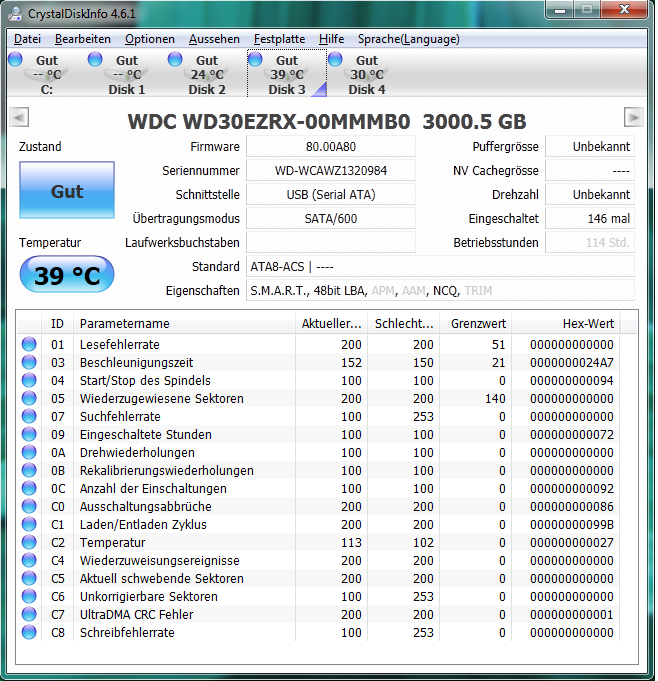Click the Aktueller column header
This screenshot has width=658, height=681.
click(332, 324)
